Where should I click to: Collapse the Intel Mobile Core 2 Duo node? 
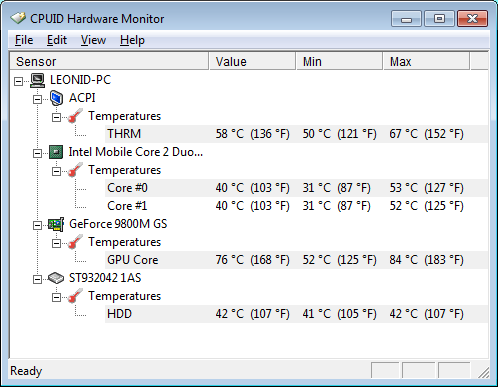pyautogui.click(x=37, y=153)
